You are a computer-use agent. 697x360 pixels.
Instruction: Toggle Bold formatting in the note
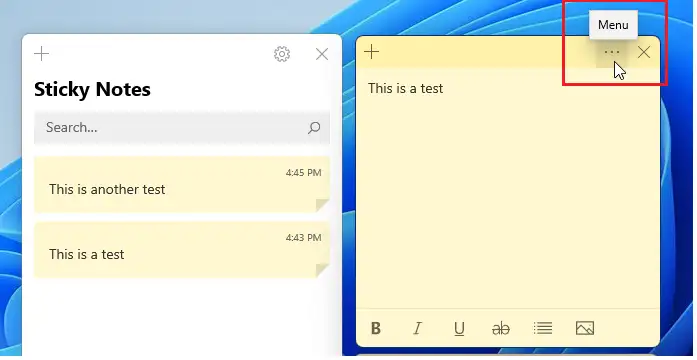coord(376,328)
